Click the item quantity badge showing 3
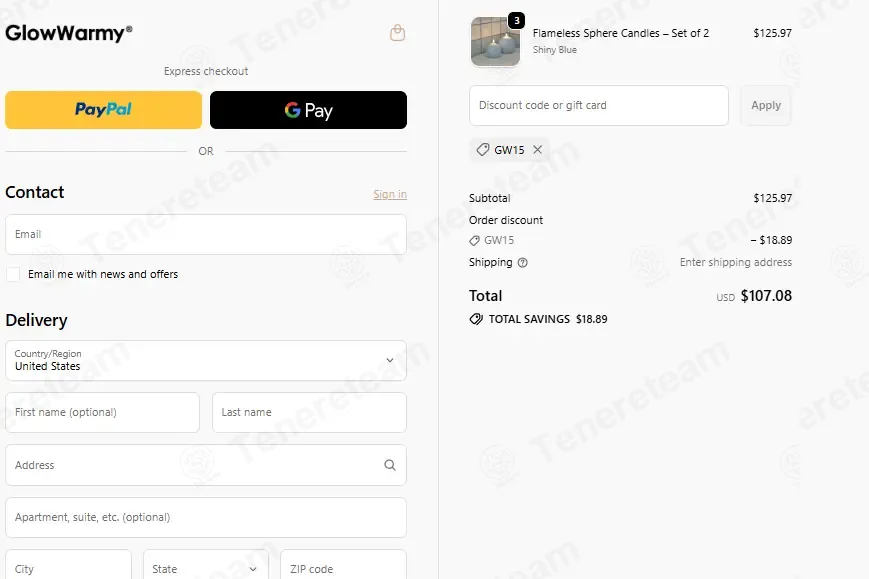This screenshot has height=579, width=869. click(517, 21)
